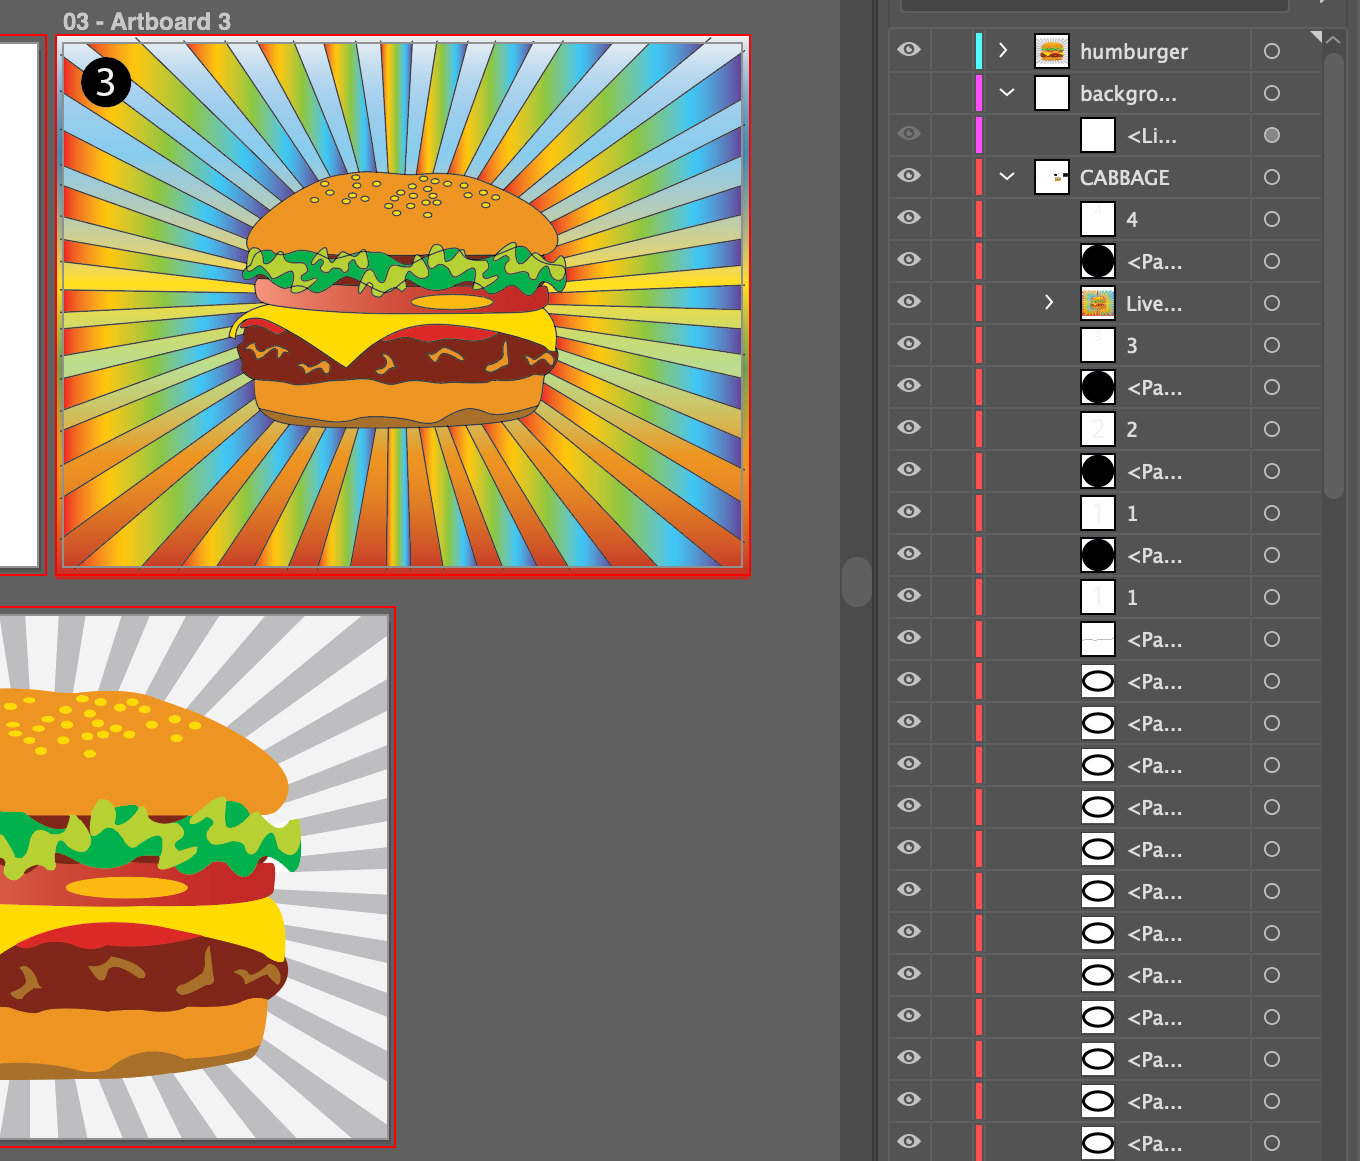Click target circle of sublayer 3
The image size is (1360, 1161).
[1272, 345]
